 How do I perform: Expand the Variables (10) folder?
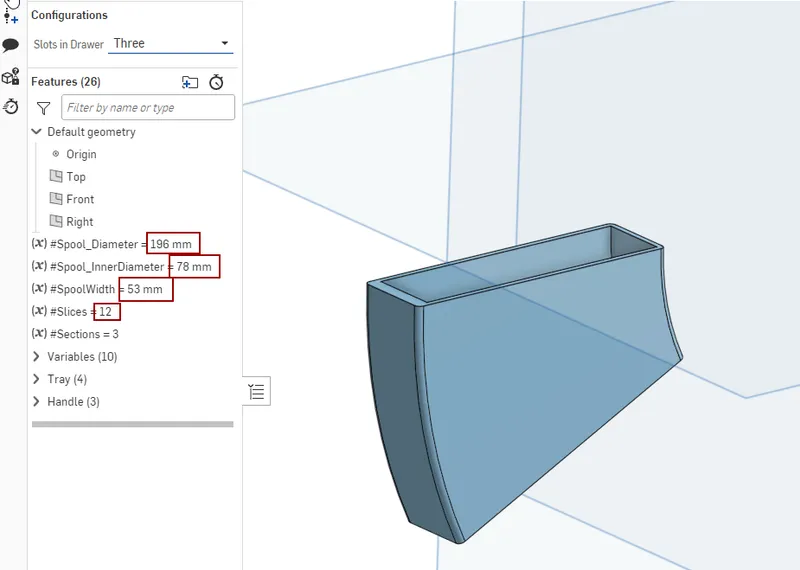click(36, 356)
